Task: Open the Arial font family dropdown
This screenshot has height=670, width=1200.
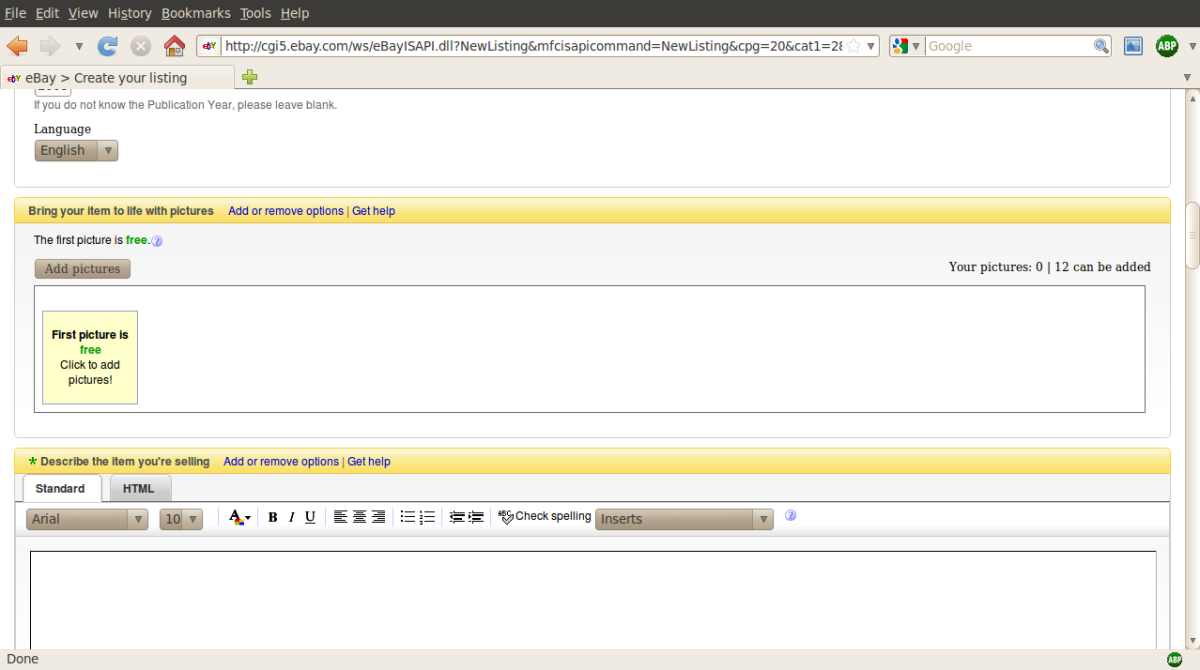Action: coord(87,519)
